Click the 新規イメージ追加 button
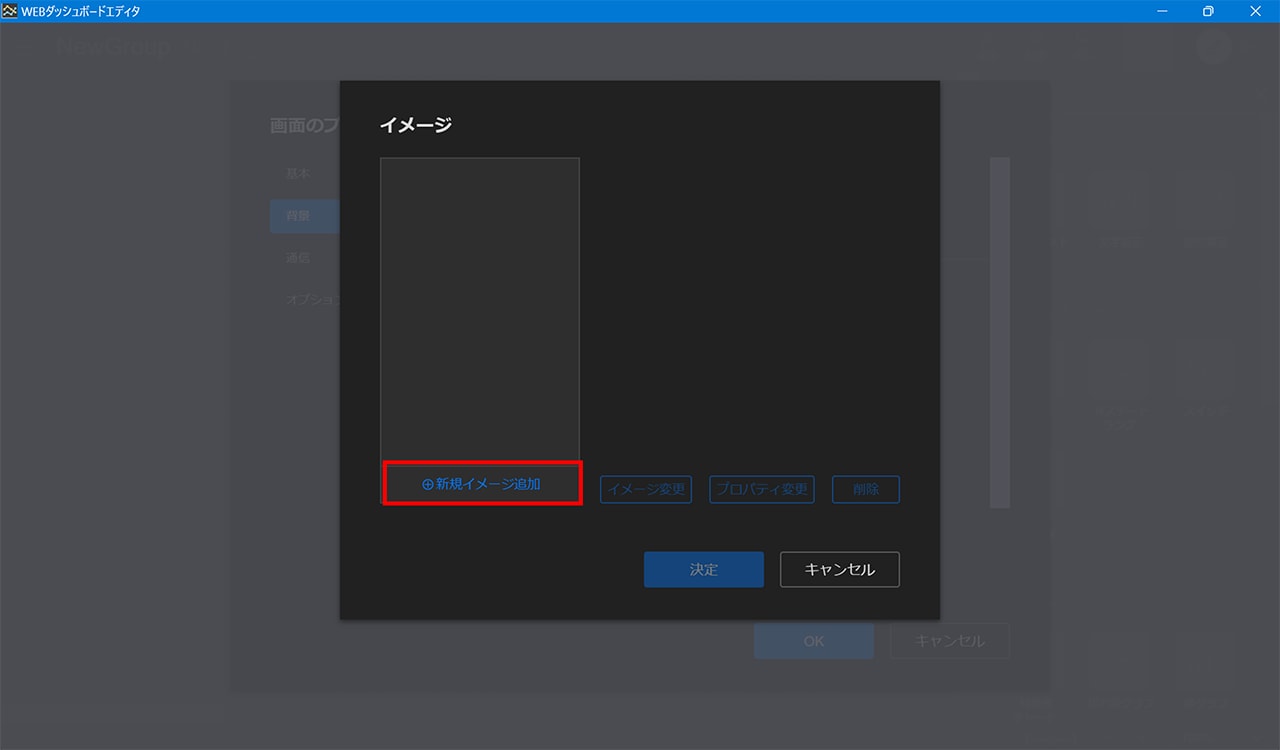The image size is (1280, 750). tap(481, 484)
